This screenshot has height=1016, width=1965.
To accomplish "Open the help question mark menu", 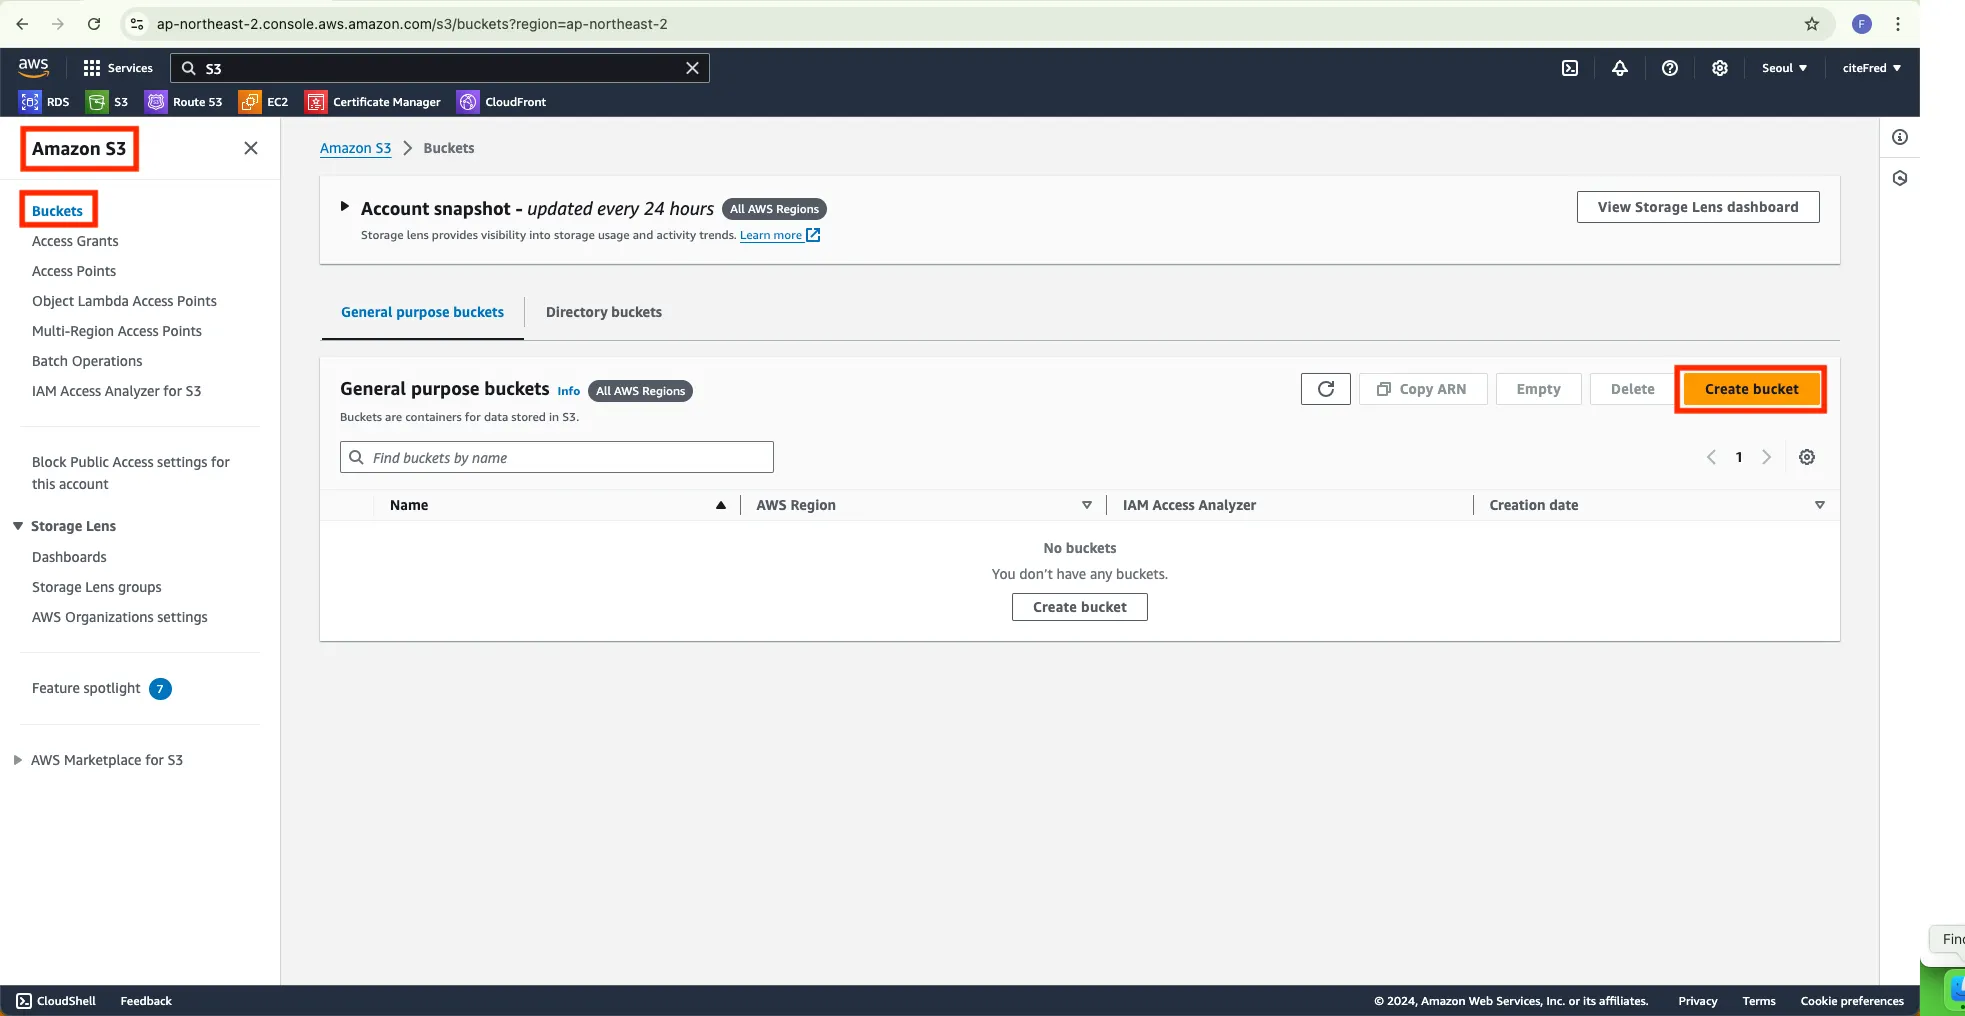I will click(x=1670, y=68).
